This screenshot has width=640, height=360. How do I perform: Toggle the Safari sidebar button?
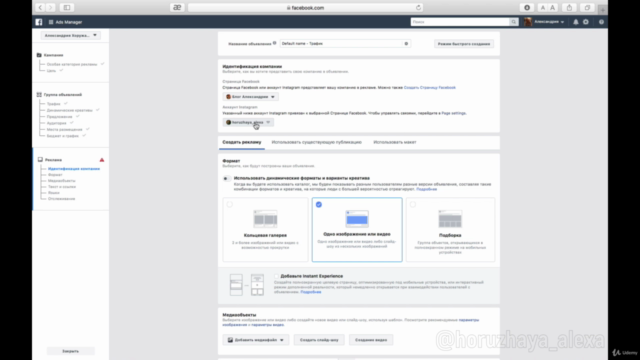[67, 7]
